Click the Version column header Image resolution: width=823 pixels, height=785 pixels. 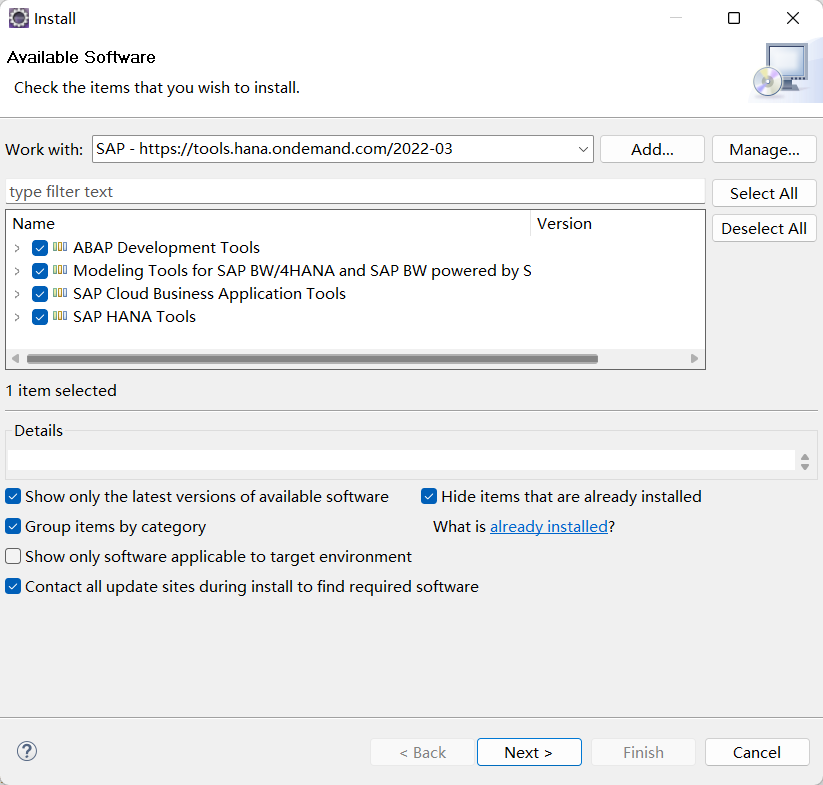[x=617, y=224]
